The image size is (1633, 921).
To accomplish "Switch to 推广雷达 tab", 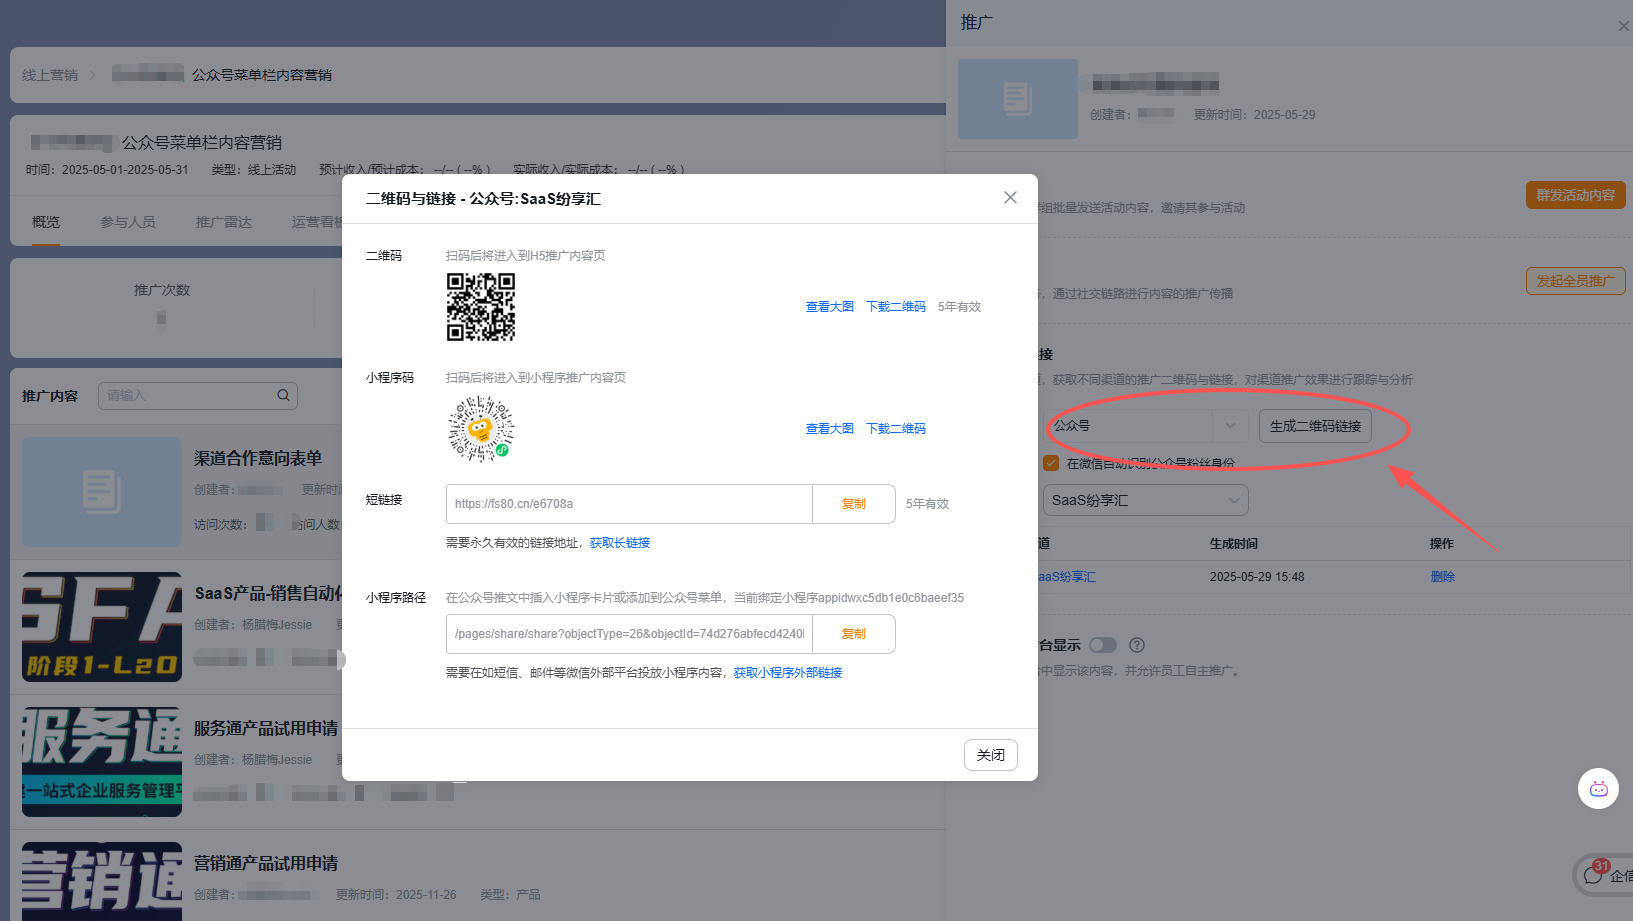I will 224,222.
